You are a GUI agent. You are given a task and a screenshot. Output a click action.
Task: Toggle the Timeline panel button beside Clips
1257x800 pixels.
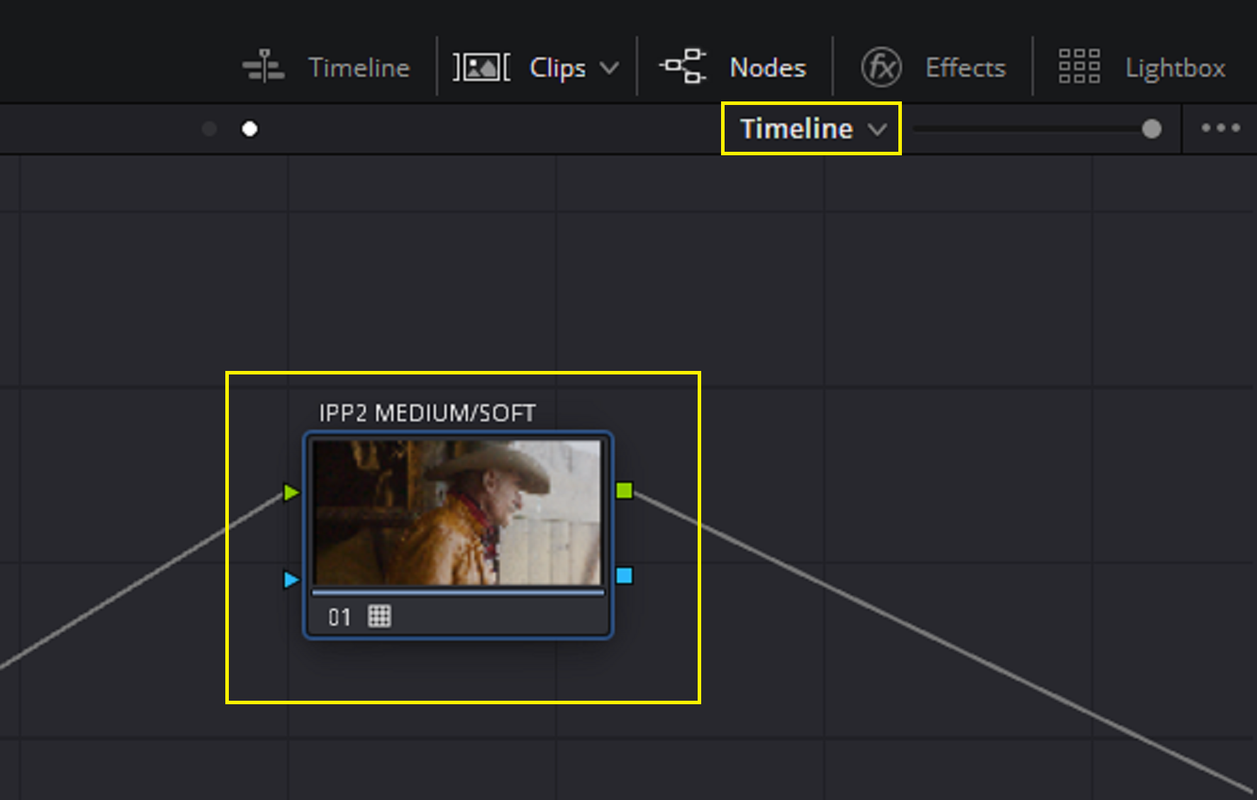pyautogui.click(x=326, y=68)
